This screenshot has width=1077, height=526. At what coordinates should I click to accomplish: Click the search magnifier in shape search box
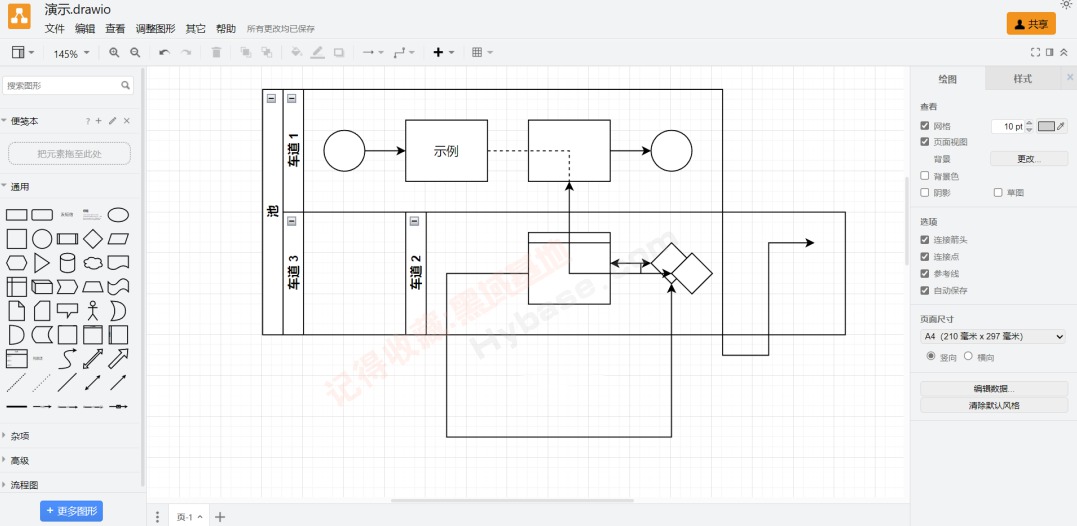point(126,85)
